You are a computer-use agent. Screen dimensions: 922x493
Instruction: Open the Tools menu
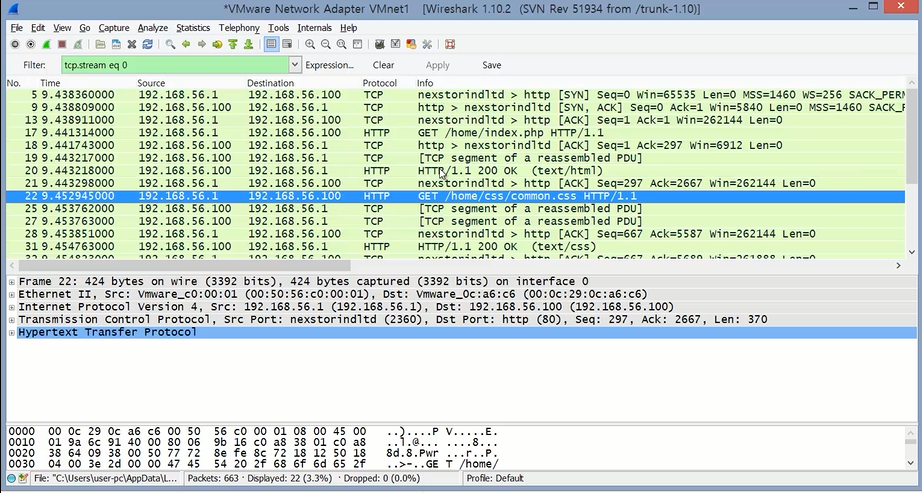278,28
